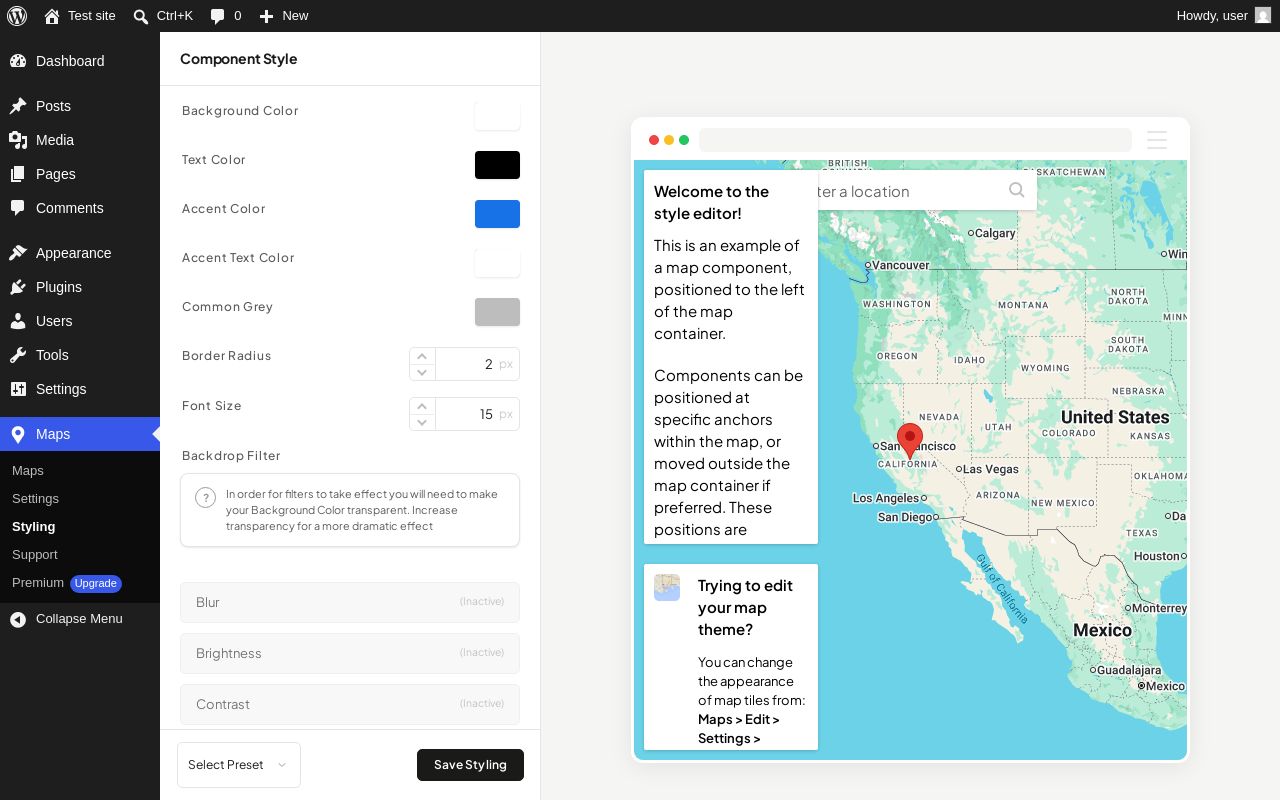Increase Border Radius with up arrow
This screenshot has width=1280, height=800.
click(x=423, y=356)
